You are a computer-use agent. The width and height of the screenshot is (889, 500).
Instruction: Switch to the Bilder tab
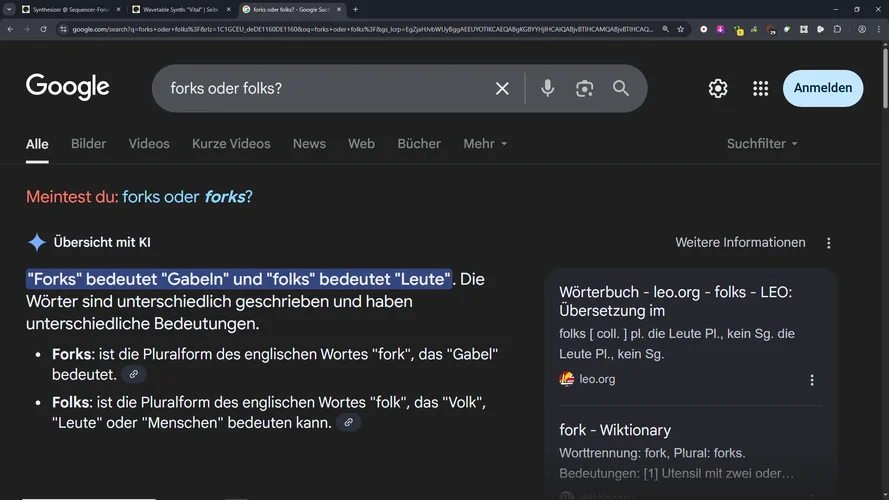coord(88,144)
